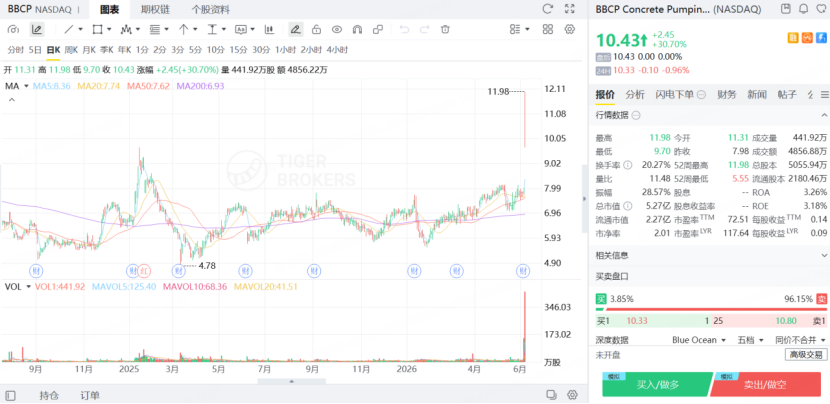This screenshot has height=404, width=830.
Task: Open the 帖子 tab
Action: point(787,95)
